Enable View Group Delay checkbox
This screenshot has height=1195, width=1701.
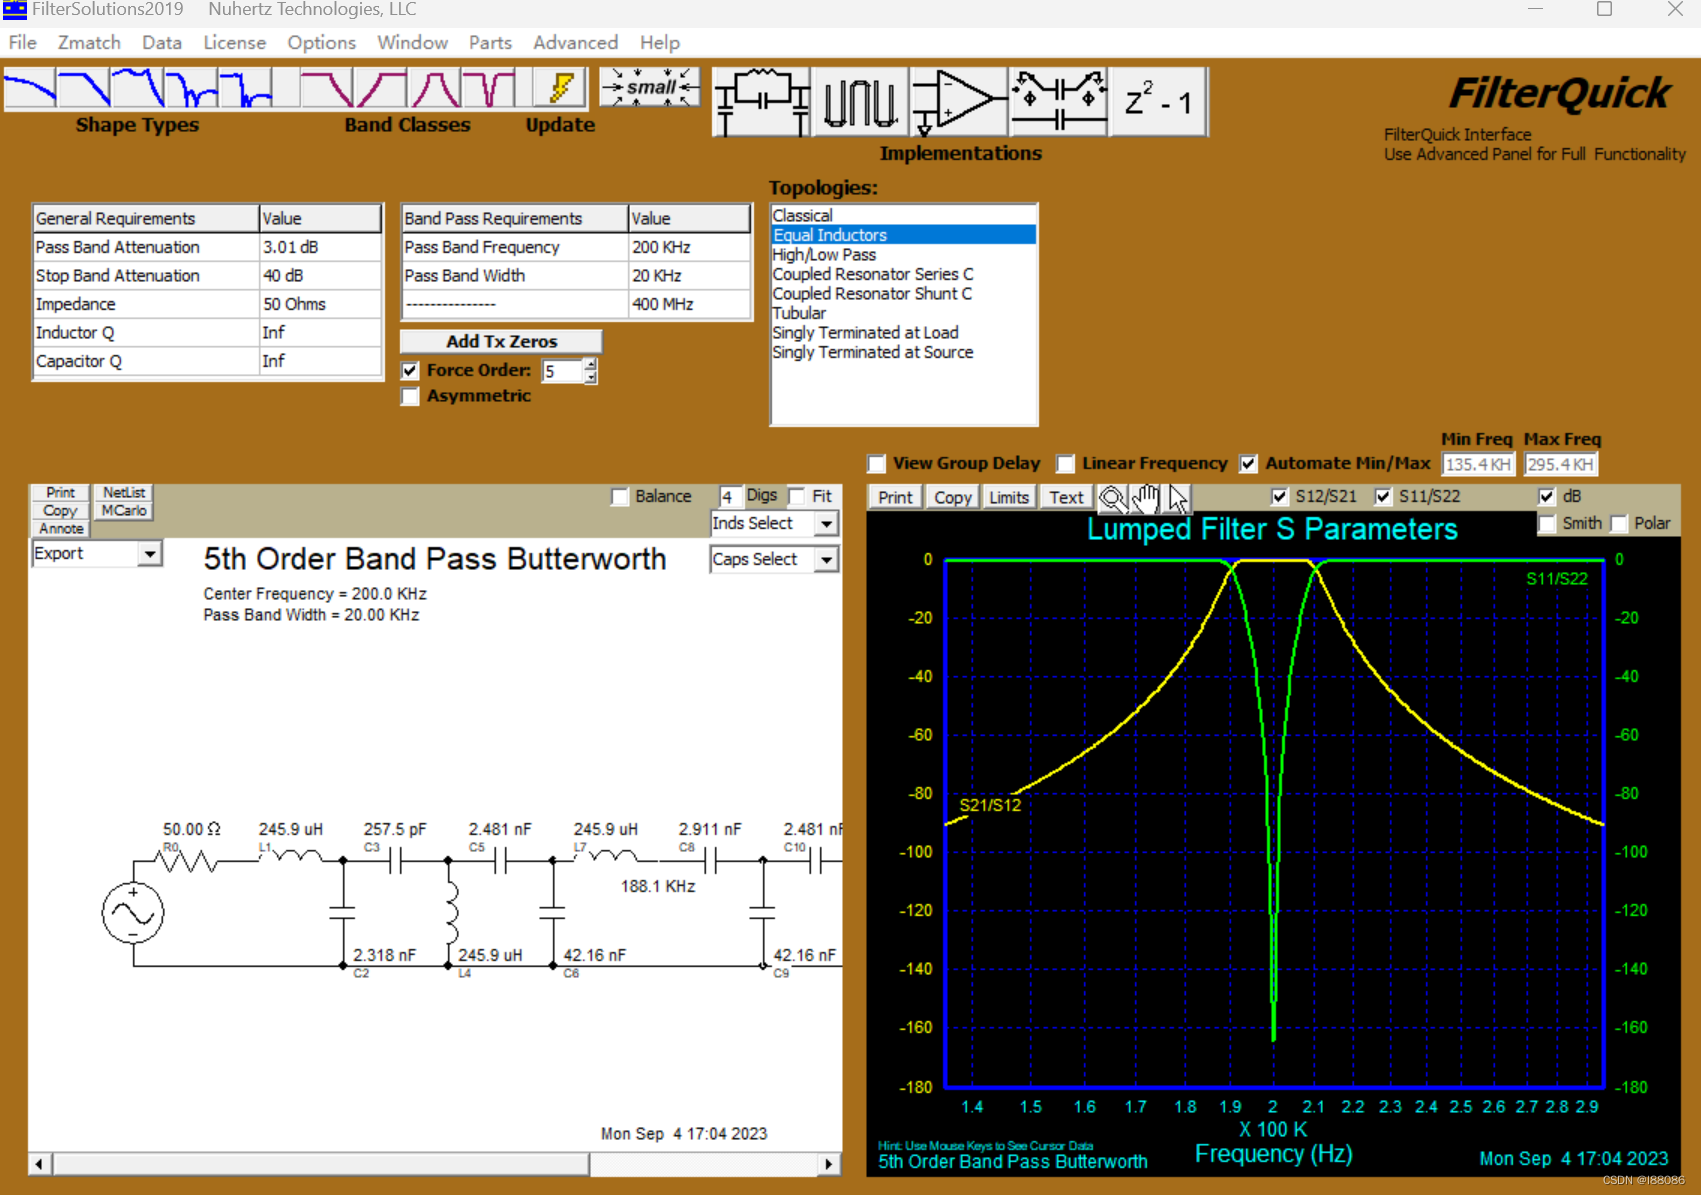pos(877,464)
